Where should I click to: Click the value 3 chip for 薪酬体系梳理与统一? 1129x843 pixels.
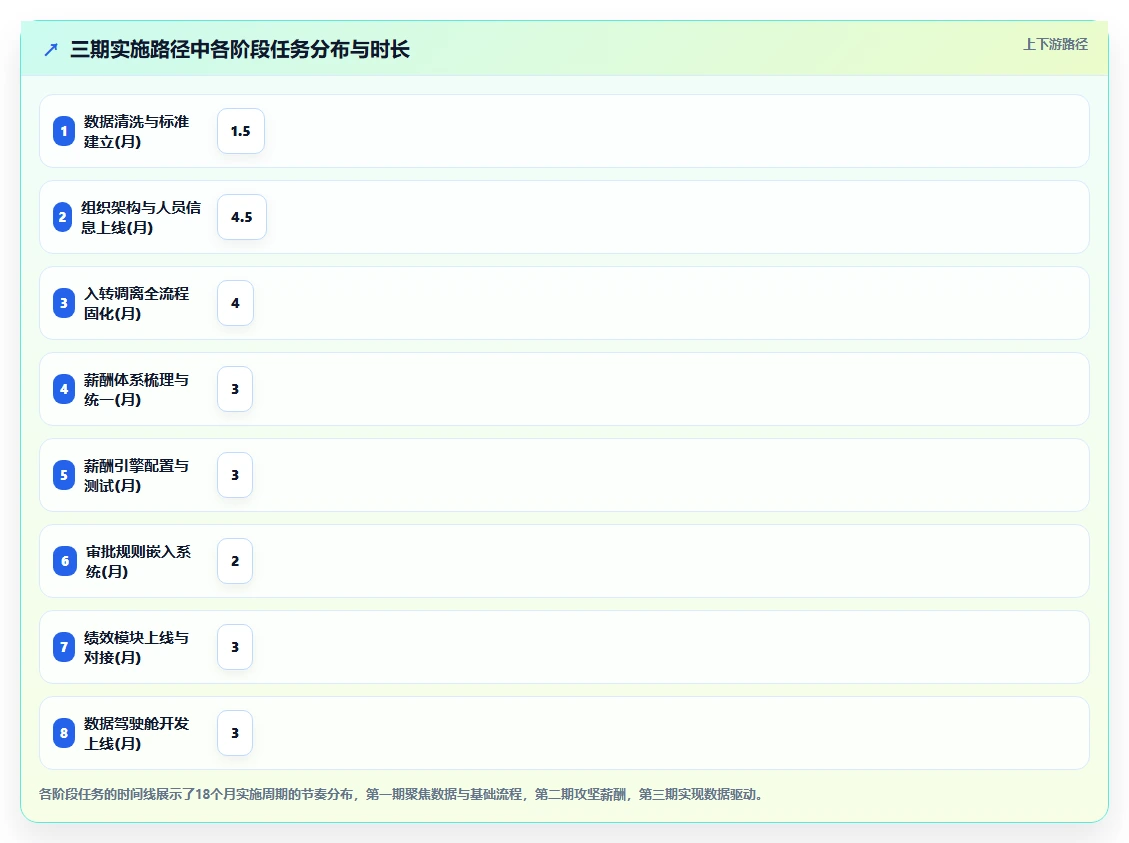235,389
